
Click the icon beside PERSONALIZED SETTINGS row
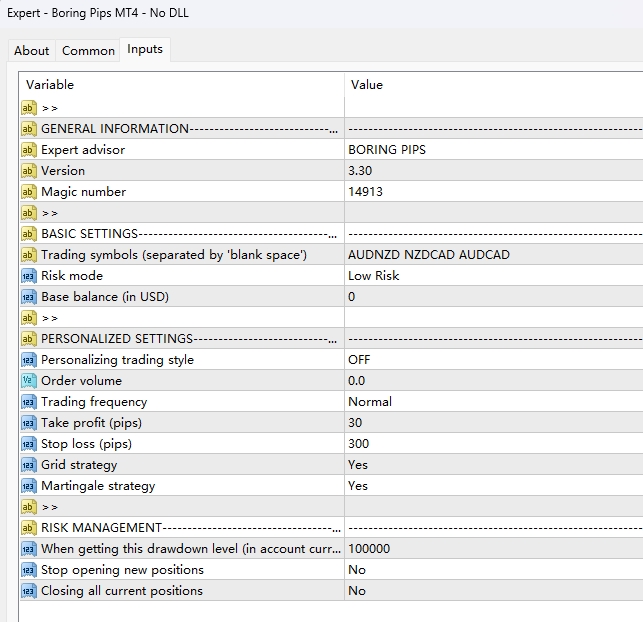pos(29,339)
